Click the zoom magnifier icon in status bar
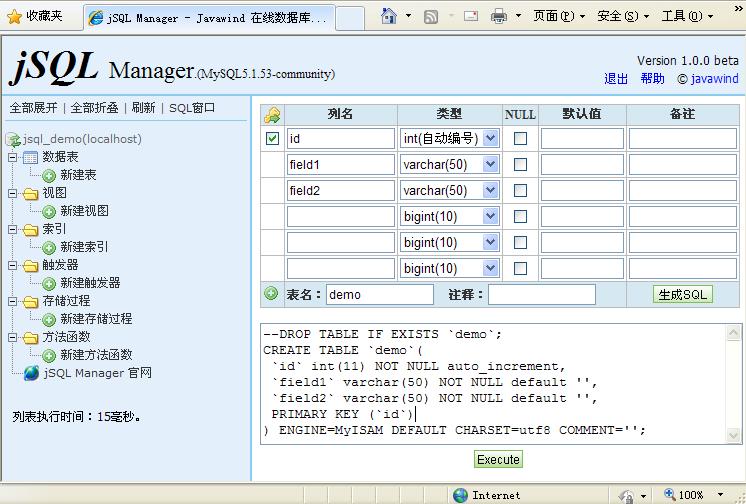Image resolution: width=746 pixels, height=504 pixels. pyautogui.click(x=670, y=494)
